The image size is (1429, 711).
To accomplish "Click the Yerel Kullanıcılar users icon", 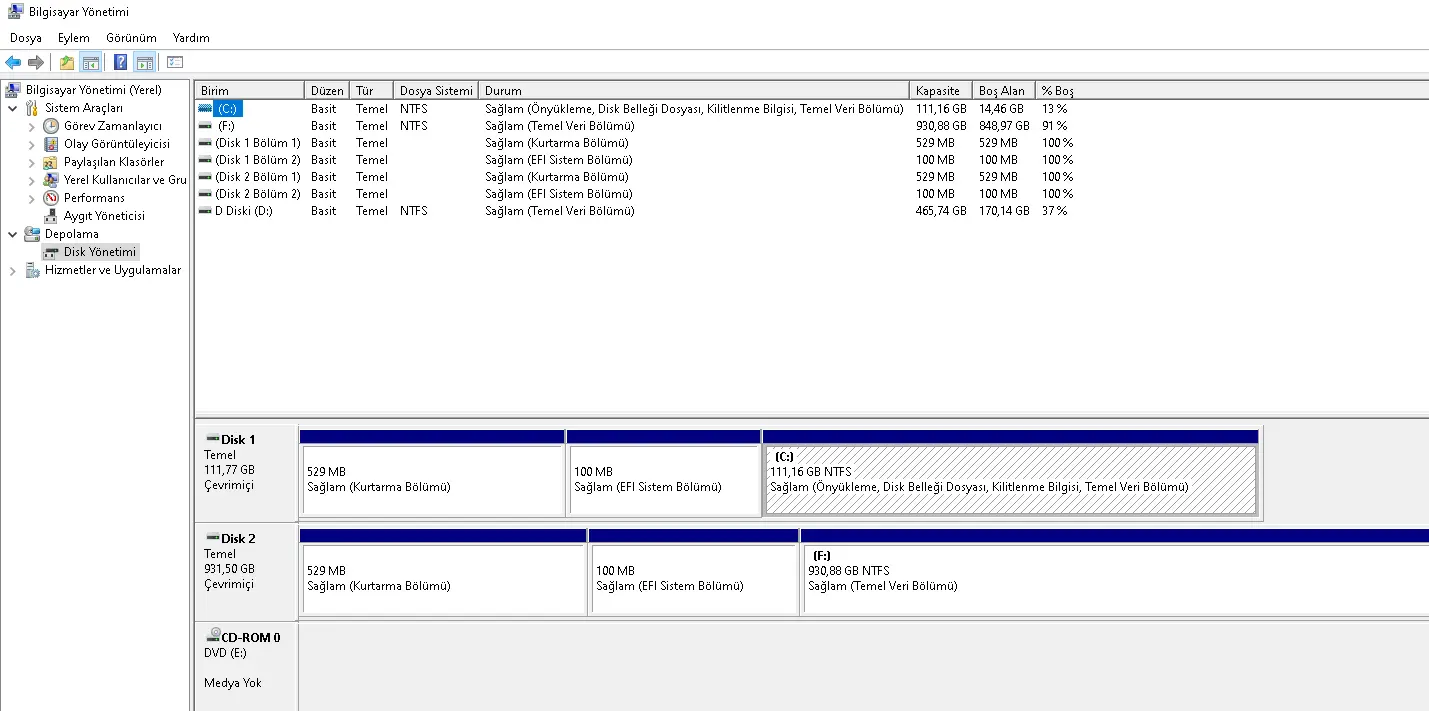I will pos(51,180).
